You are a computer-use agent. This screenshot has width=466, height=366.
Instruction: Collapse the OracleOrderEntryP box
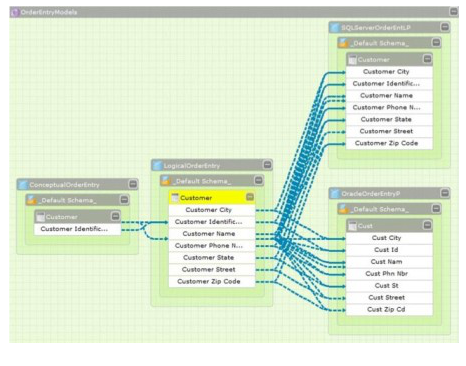click(445, 193)
